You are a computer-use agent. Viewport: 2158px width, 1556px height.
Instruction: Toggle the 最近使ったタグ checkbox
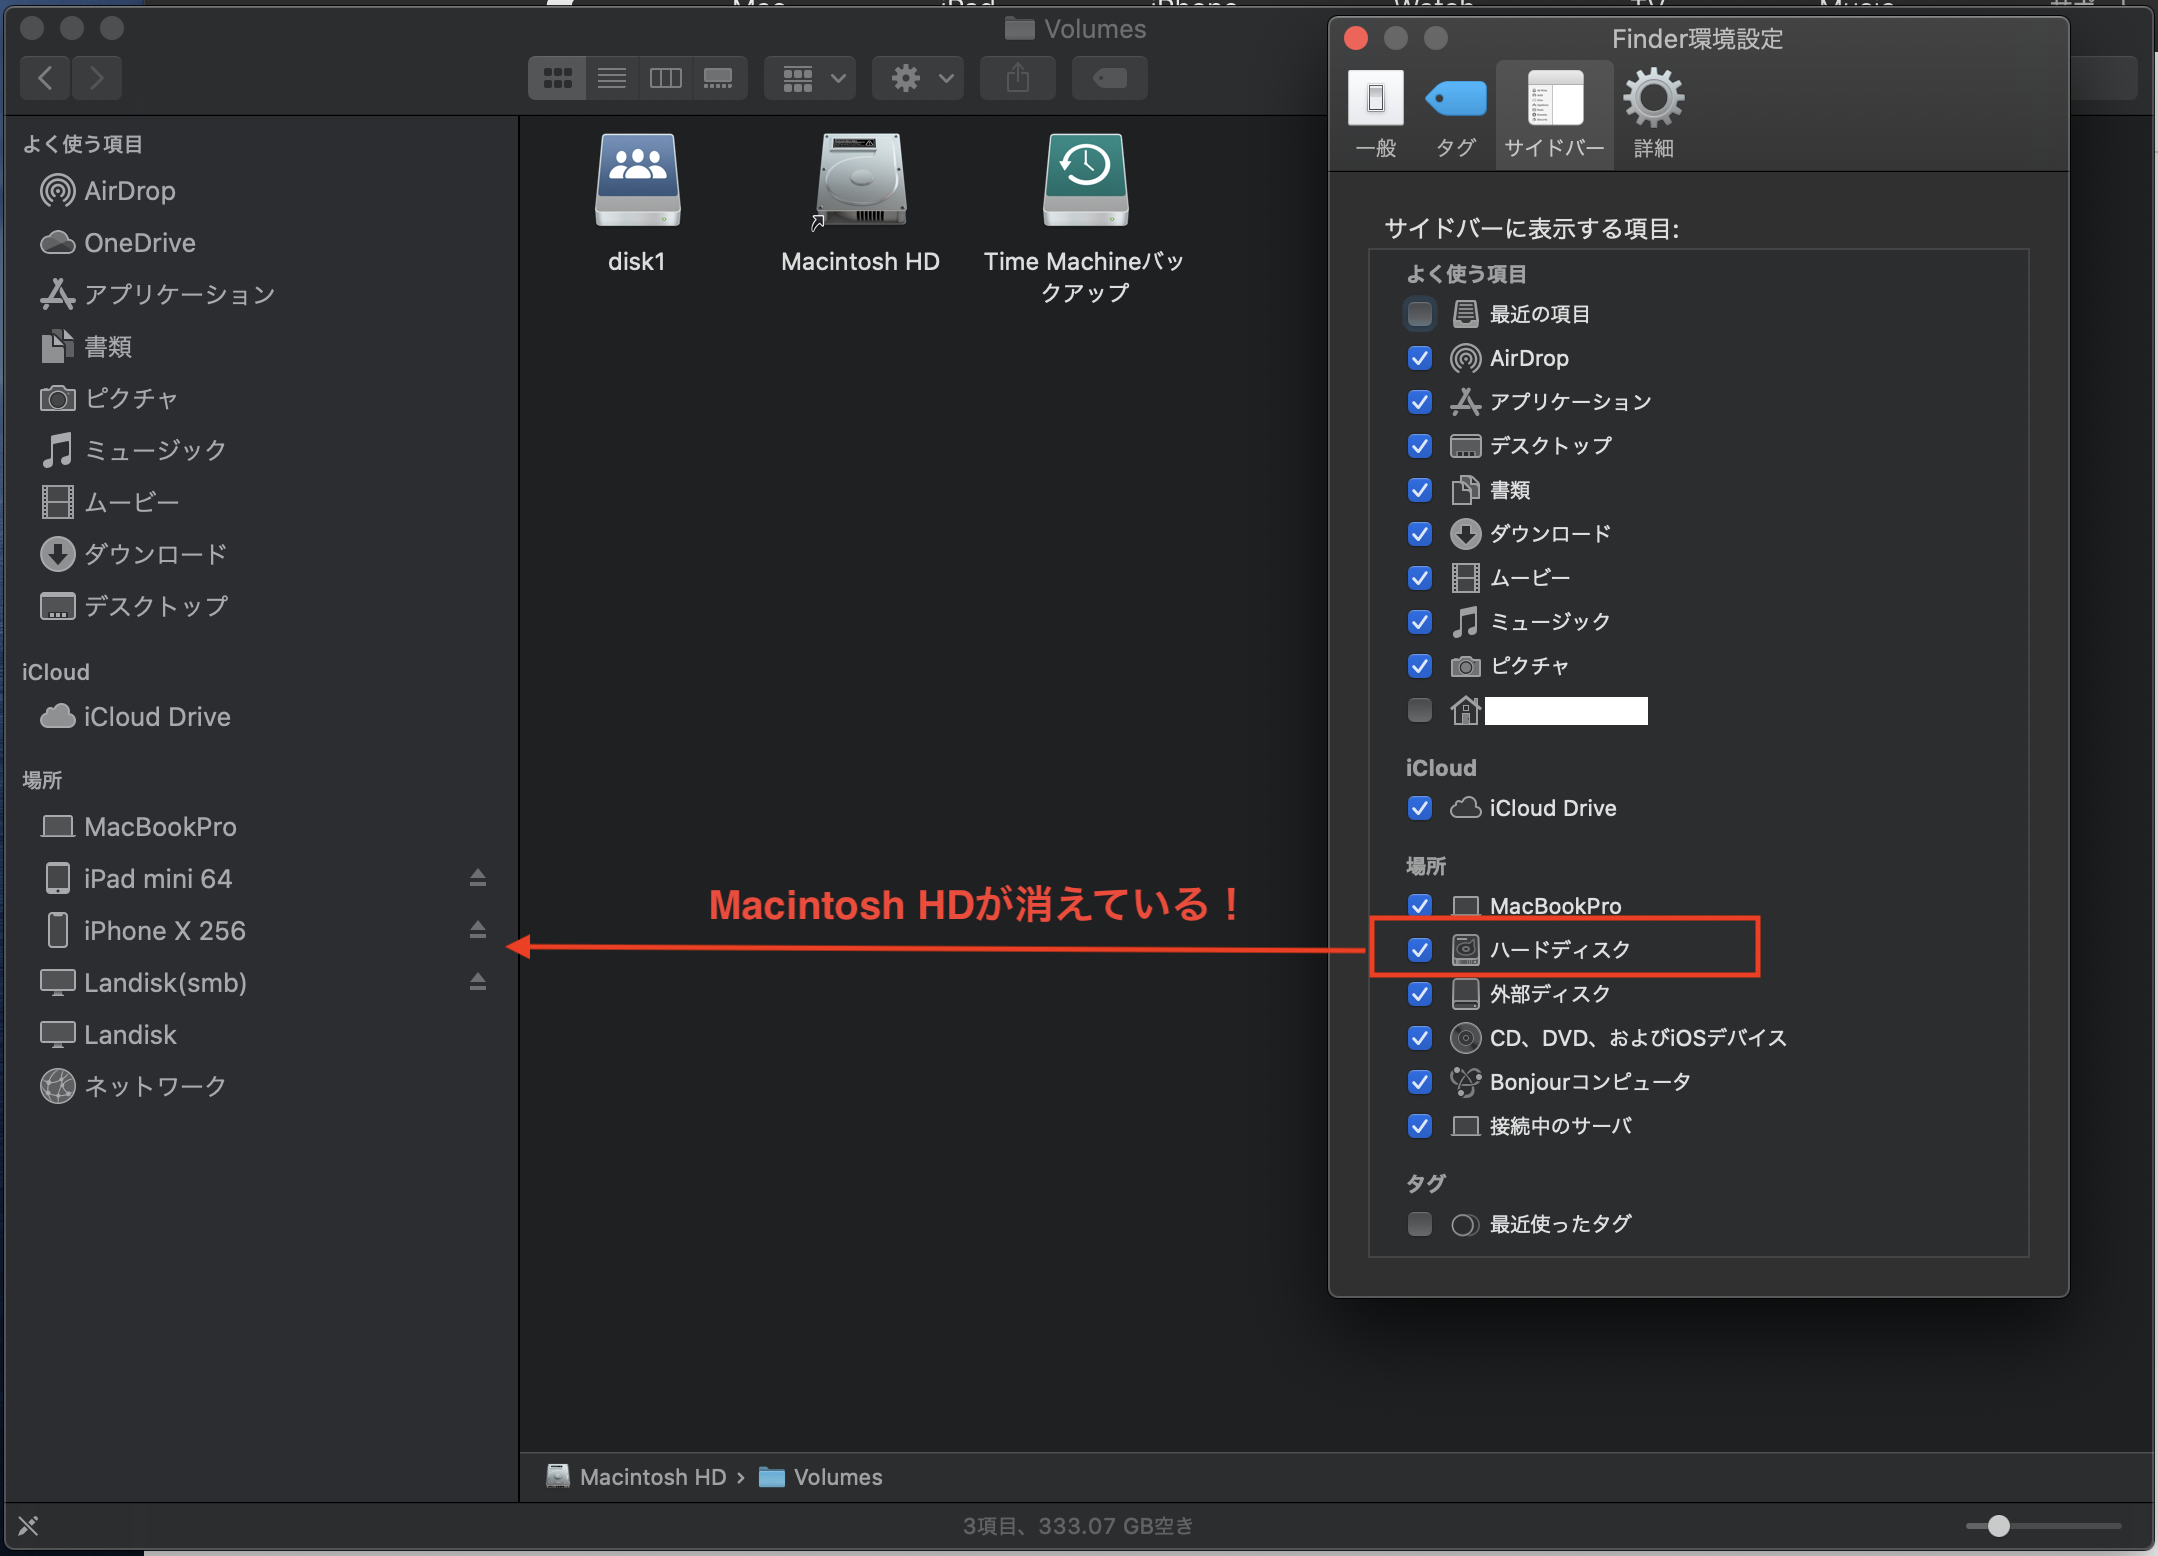coord(1419,1224)
